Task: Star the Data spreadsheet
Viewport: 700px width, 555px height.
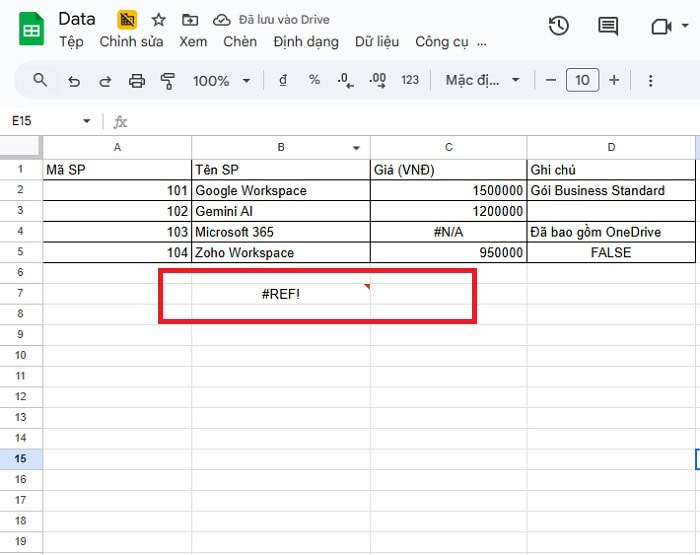Action: tap(158, 20)
